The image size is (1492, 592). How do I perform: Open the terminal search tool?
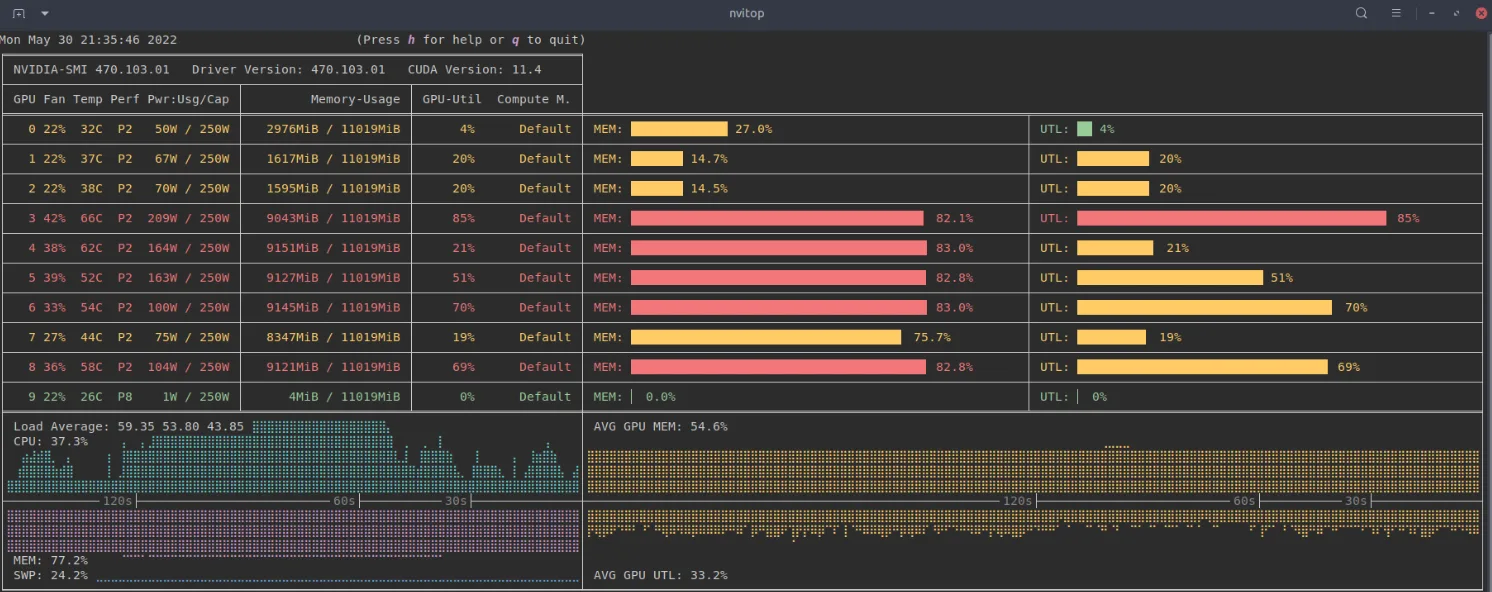click(1361, 13)
